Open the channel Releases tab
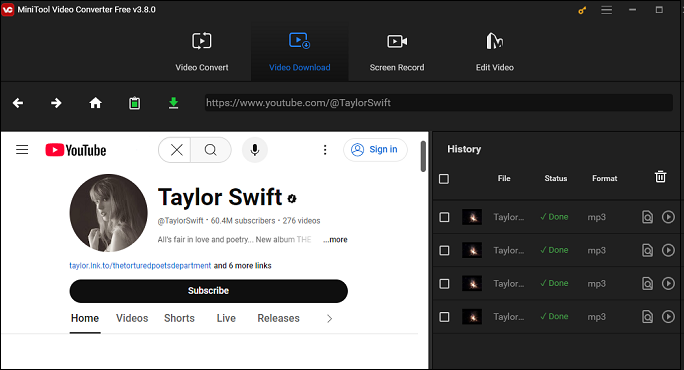 (278, 319)
